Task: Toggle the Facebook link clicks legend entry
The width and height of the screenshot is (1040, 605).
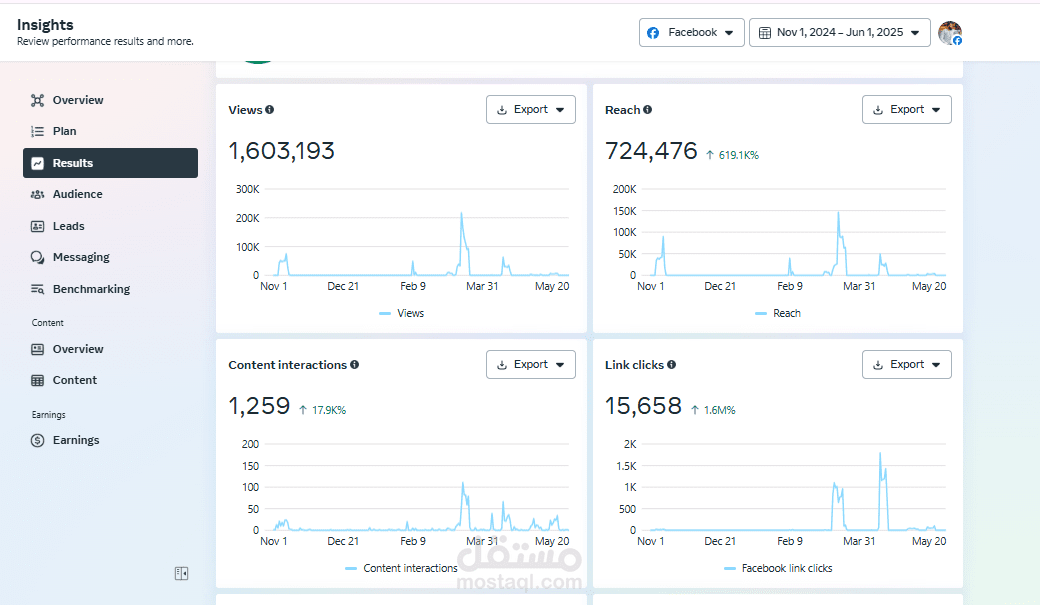Action: (778, 569)
